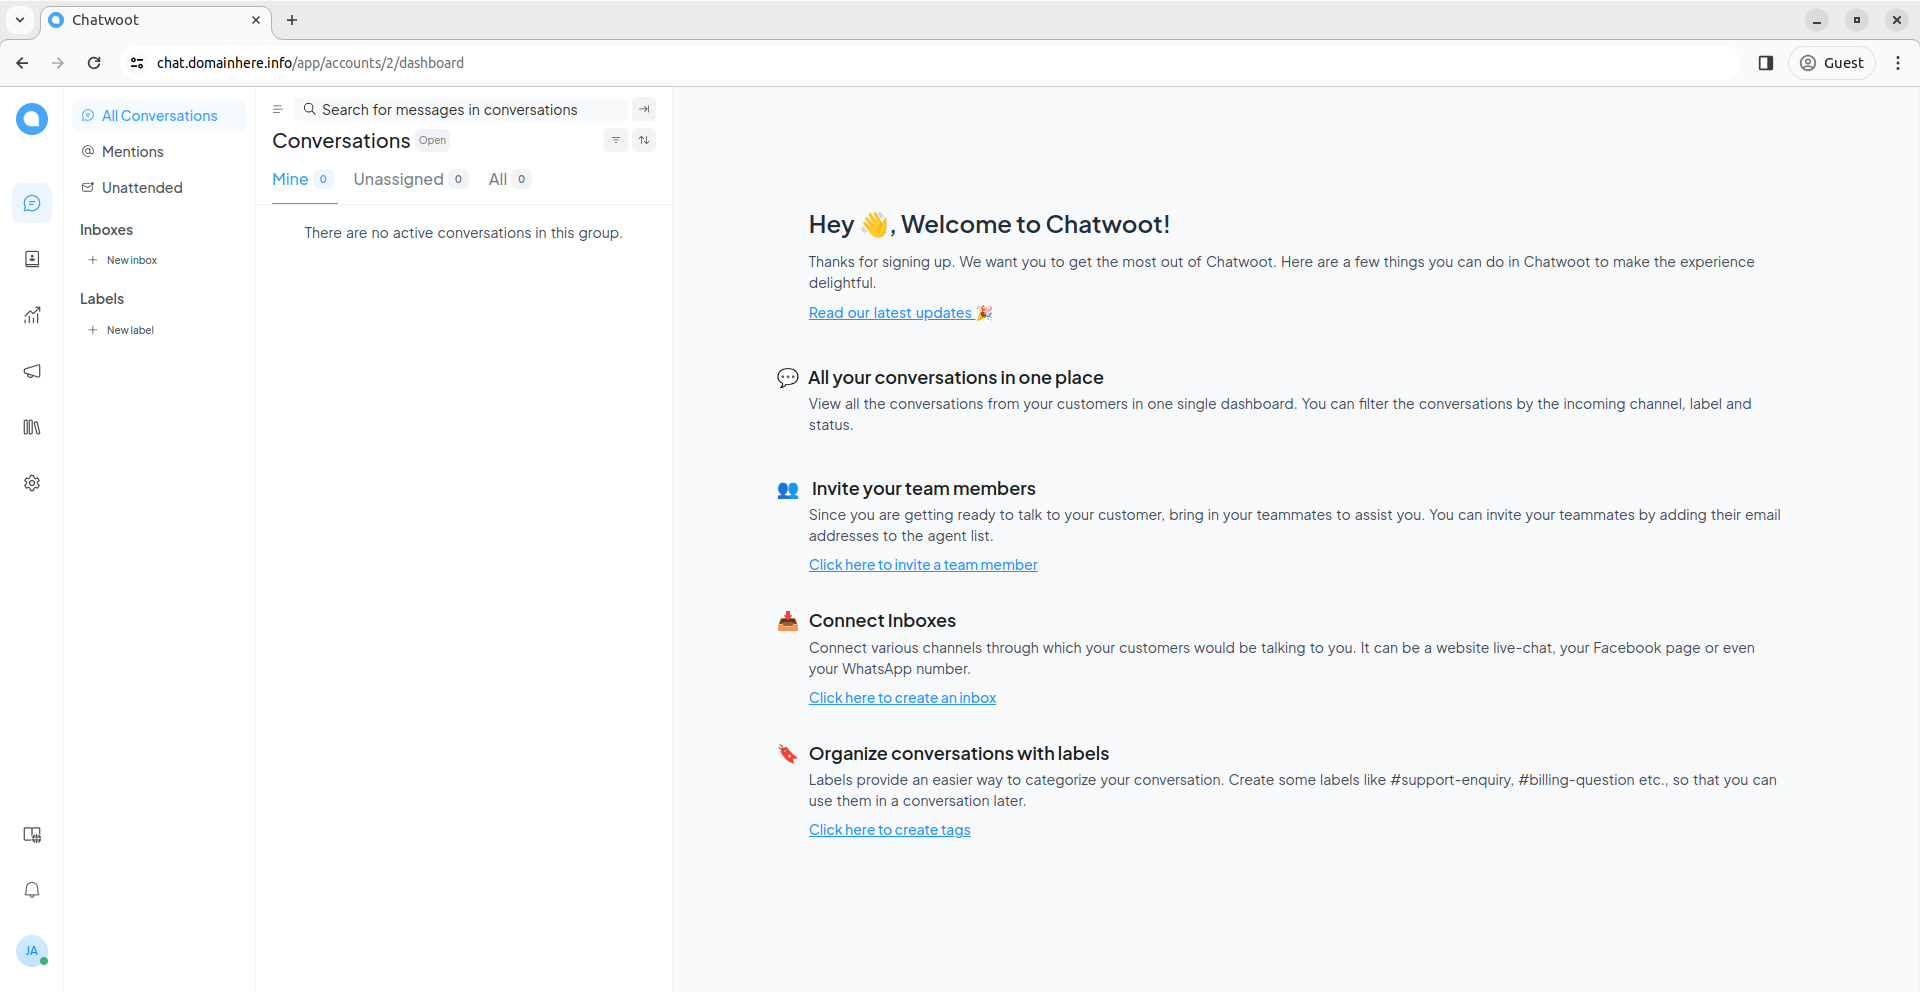Image resolution: width=1920 pixels, height=992 pixels.
Task: Reload the page in browser
Action: (94, 62)
